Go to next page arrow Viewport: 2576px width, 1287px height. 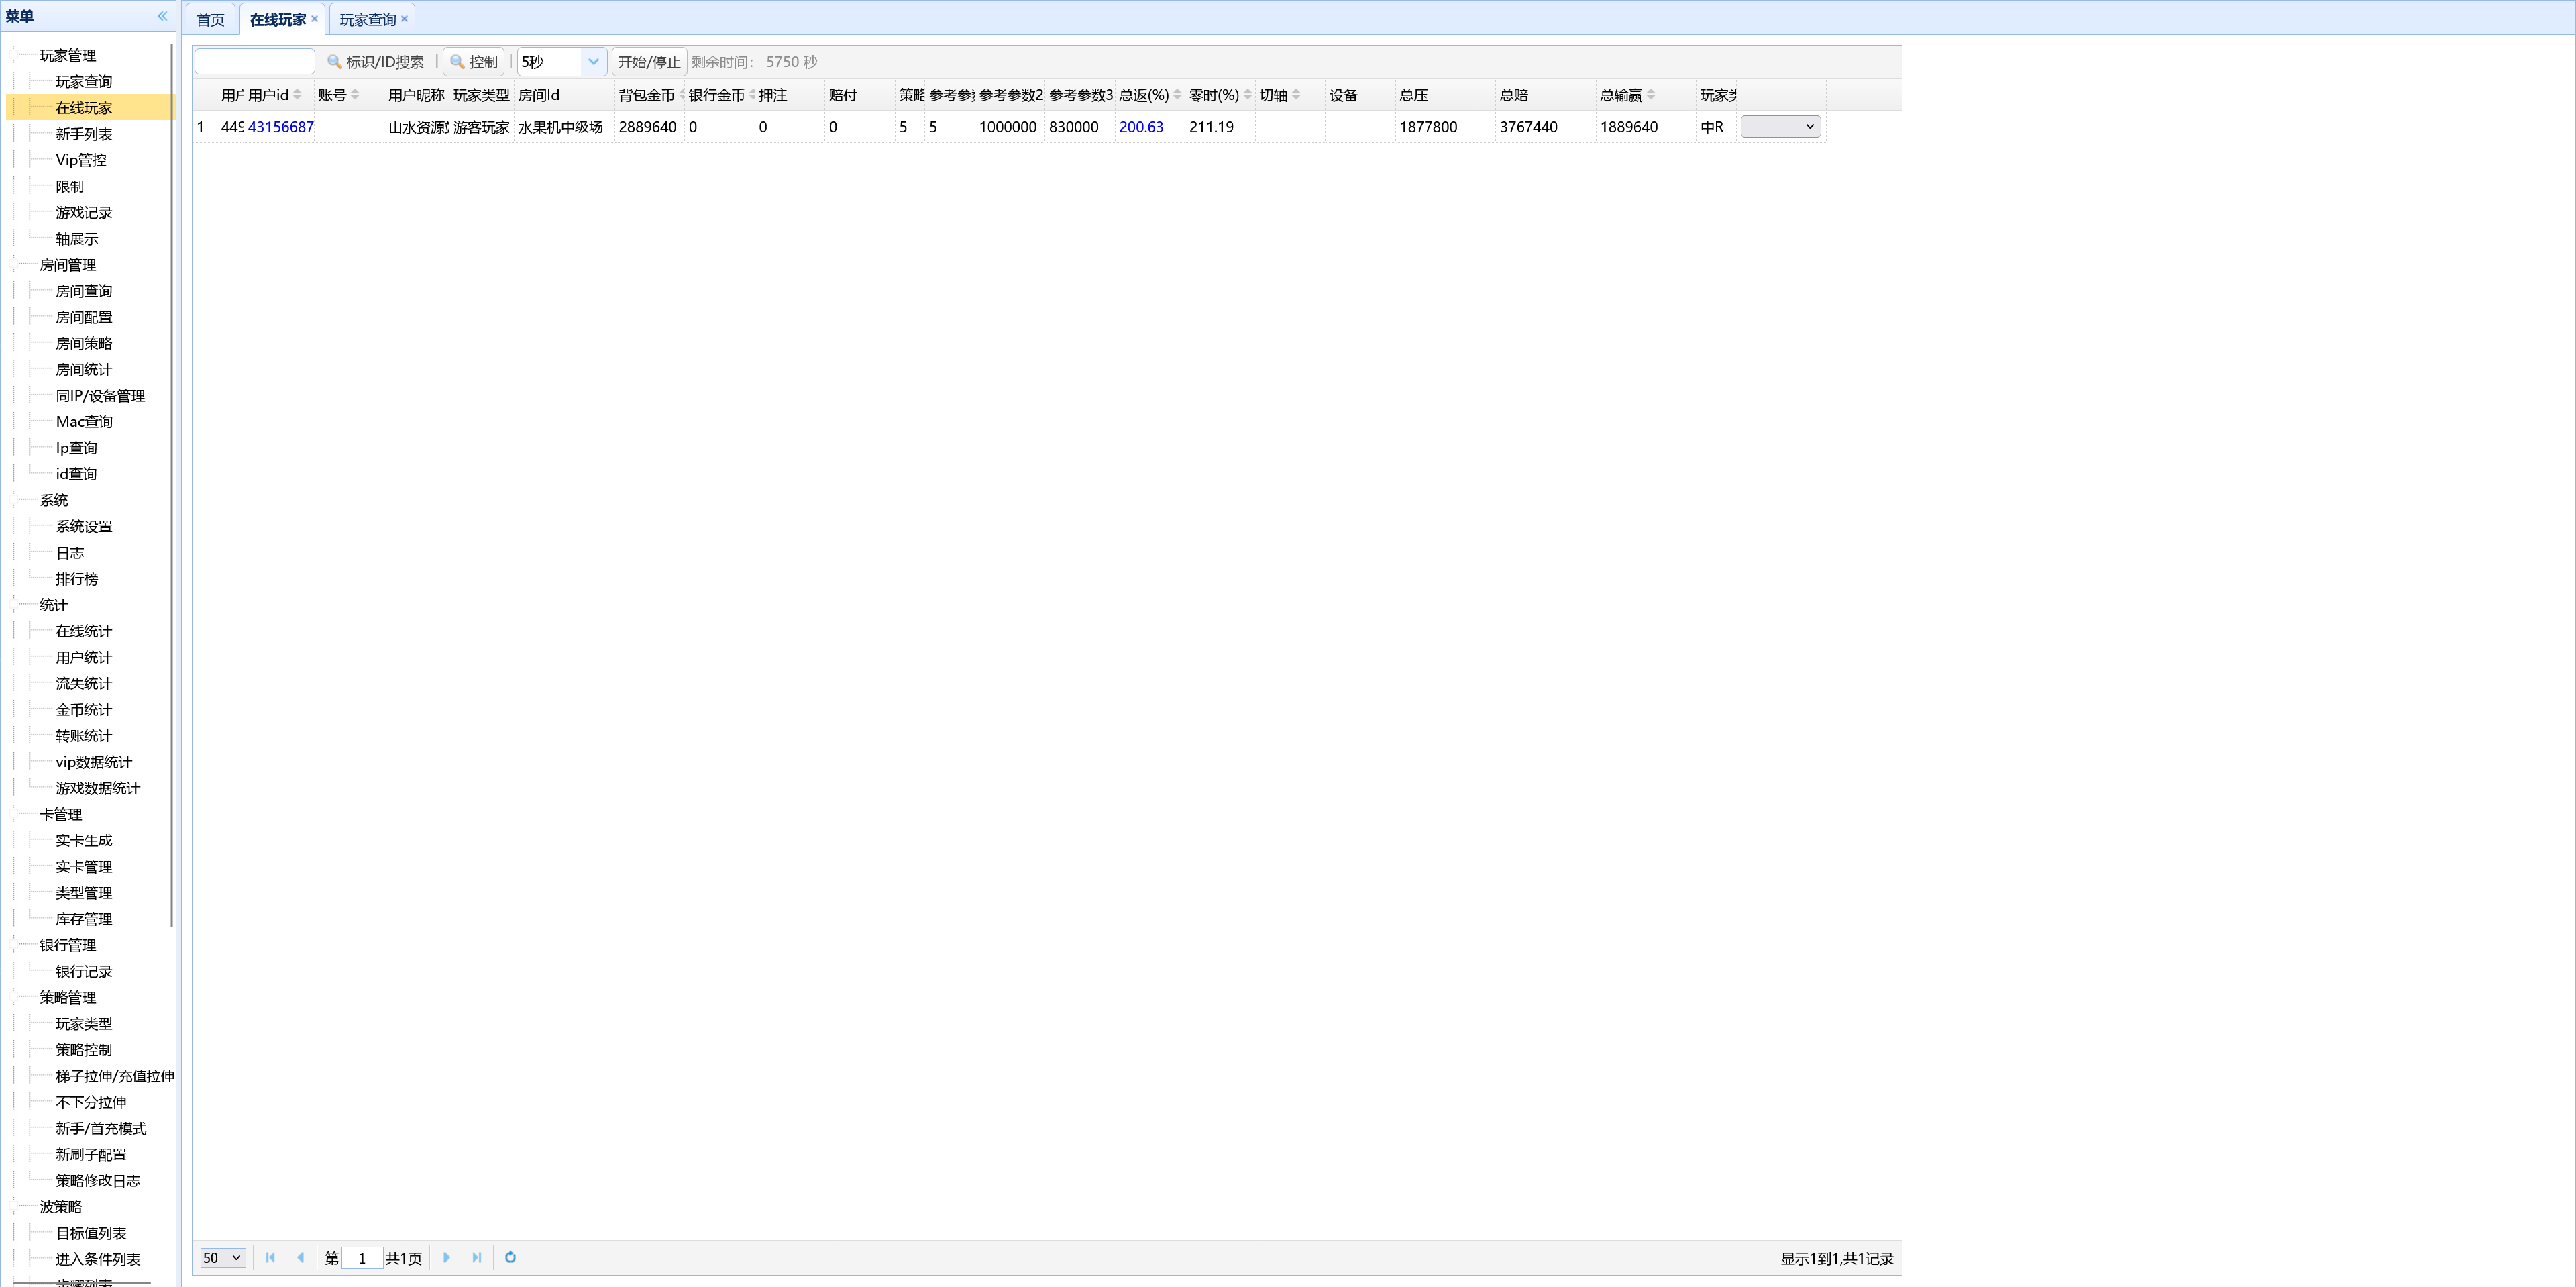pos(447,1257)
